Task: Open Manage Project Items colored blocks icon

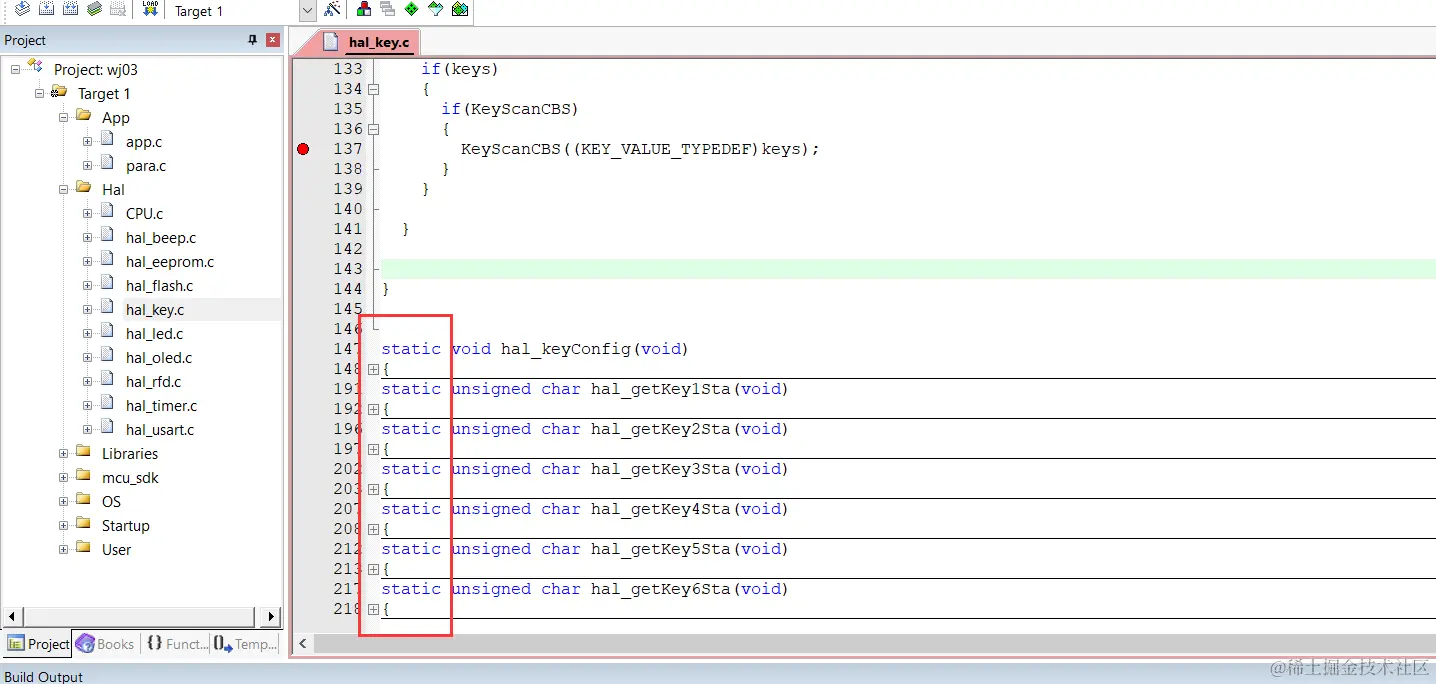Action: tap(364, 9)
